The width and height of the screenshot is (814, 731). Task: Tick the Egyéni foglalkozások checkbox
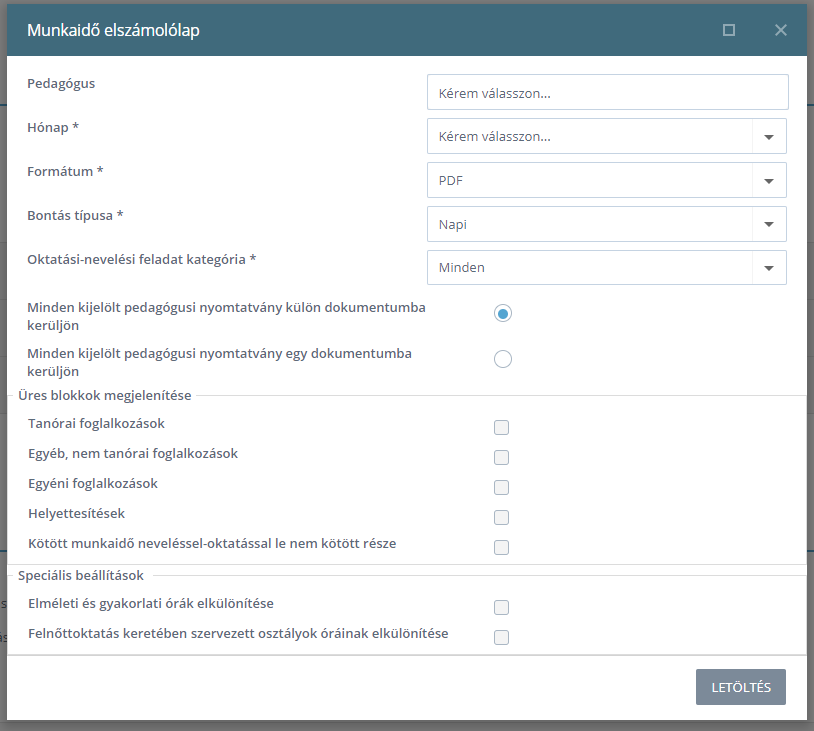[x=501, y=488]
